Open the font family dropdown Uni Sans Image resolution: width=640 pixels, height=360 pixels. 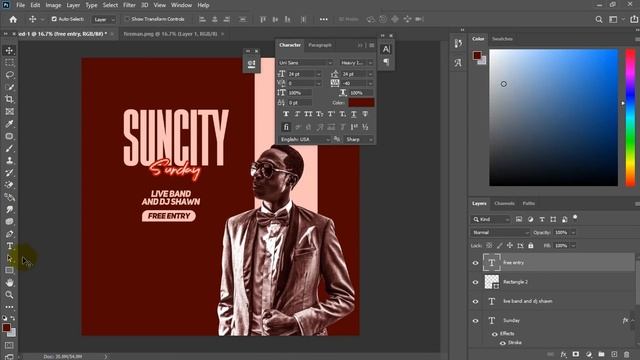point(305,63)
